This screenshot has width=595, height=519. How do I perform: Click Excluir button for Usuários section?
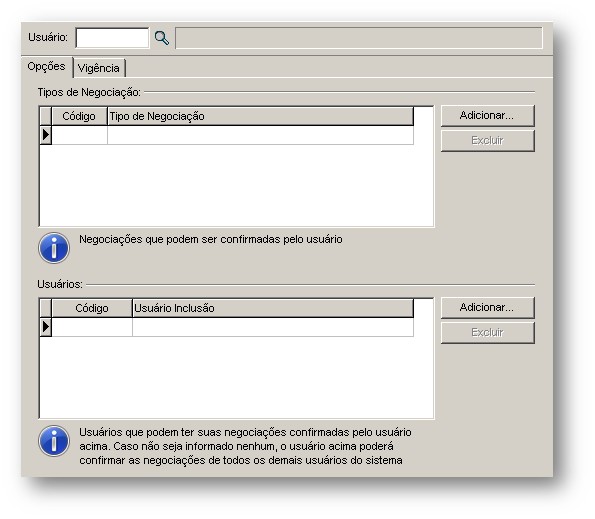(x=488, y=333)
